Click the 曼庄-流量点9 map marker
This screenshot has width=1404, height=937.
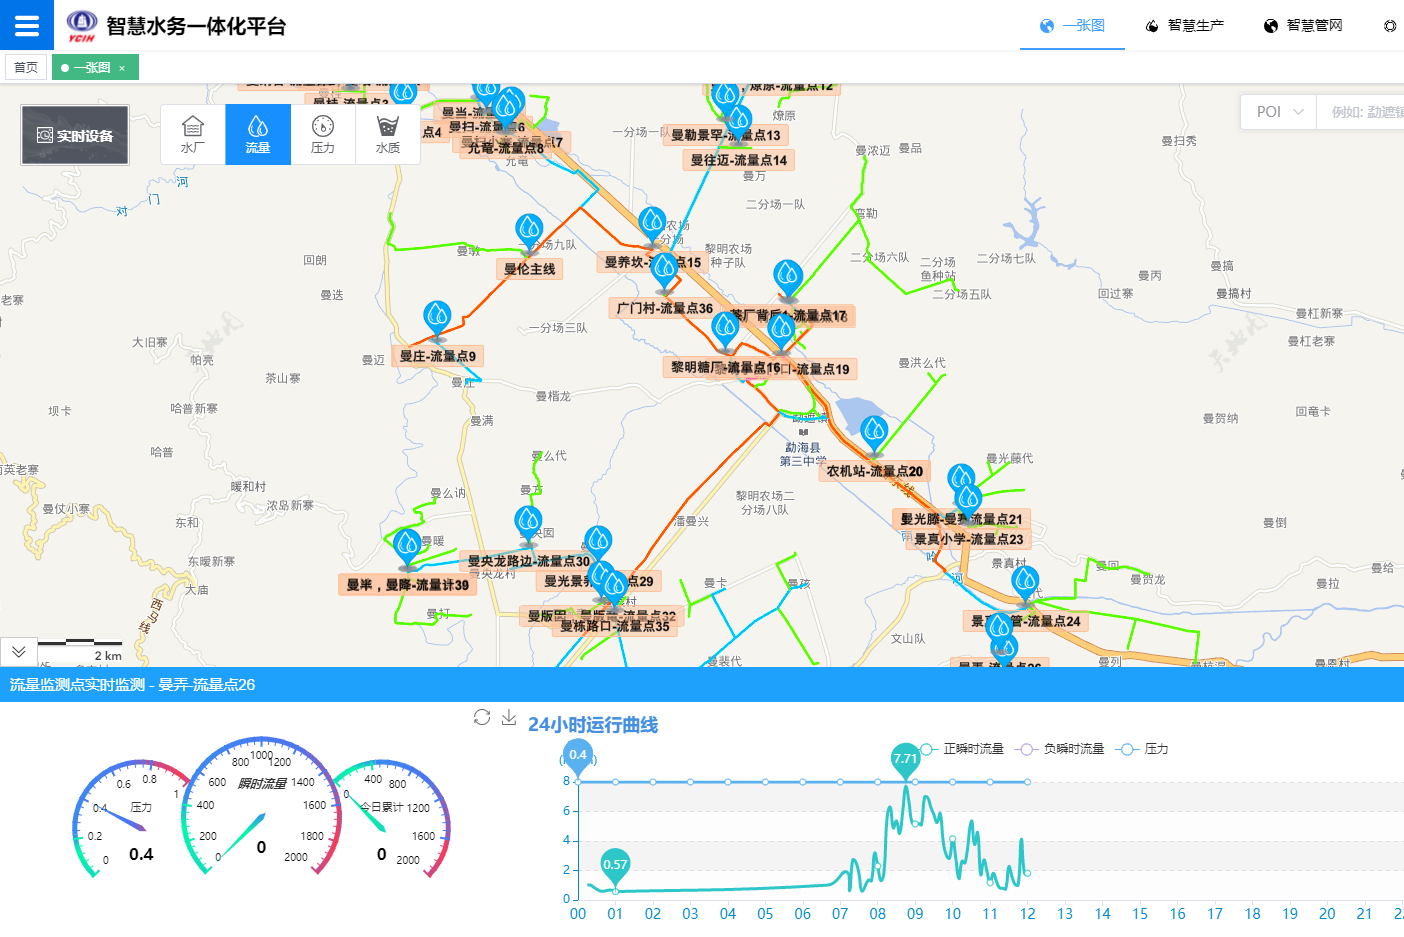pos(437,320)
